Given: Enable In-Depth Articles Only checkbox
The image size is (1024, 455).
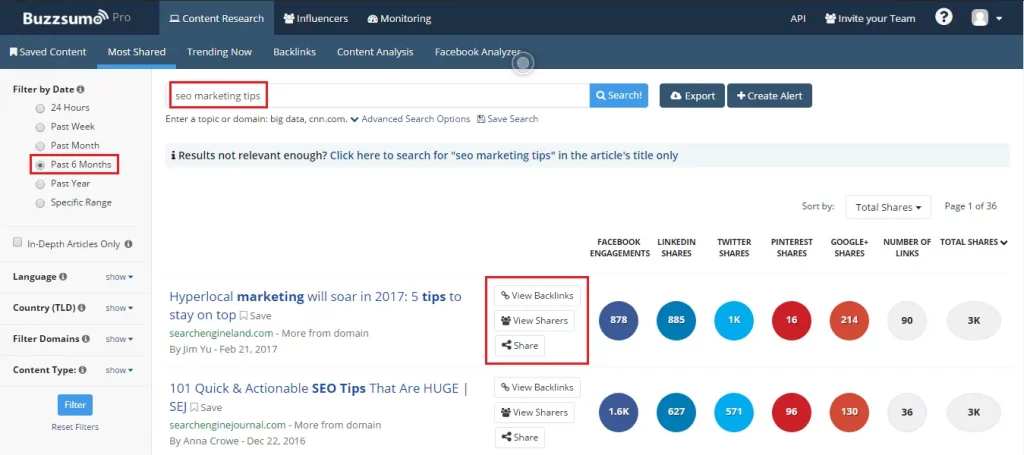Looking at the screenshot, I should [x=17, y=243].
